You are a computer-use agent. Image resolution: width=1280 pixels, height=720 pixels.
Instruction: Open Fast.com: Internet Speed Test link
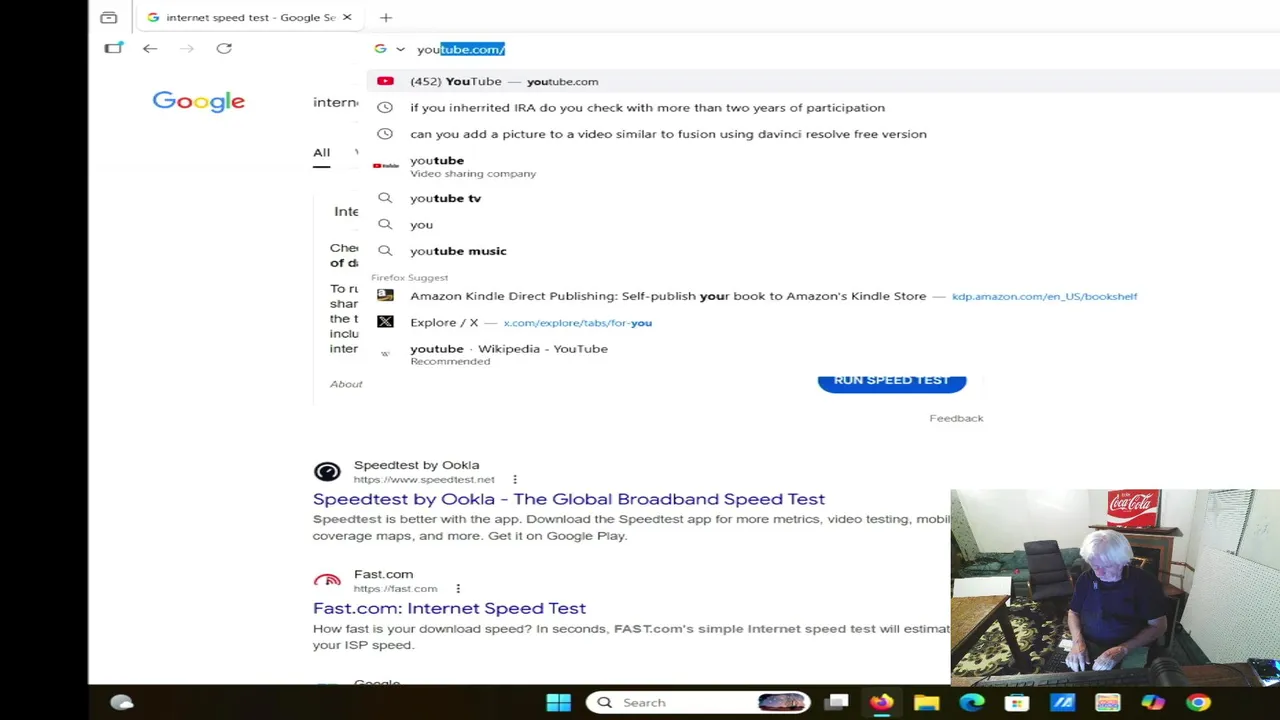tap(449, 608)
